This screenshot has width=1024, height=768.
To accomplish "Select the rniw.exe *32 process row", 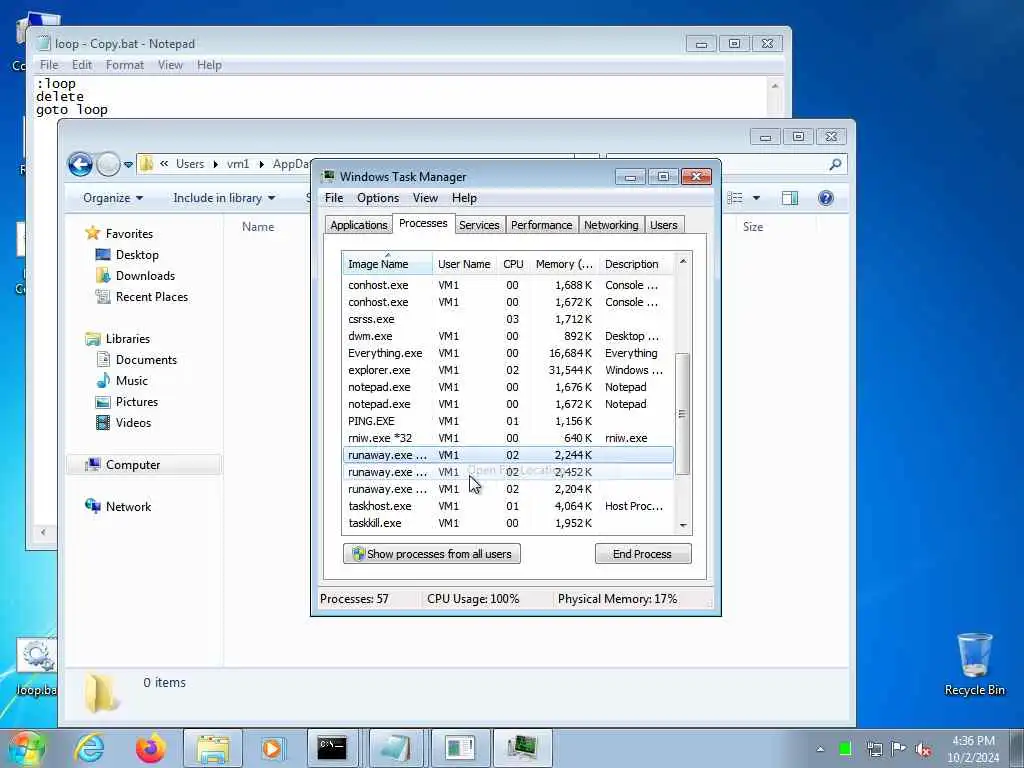I will coord(508,438).
